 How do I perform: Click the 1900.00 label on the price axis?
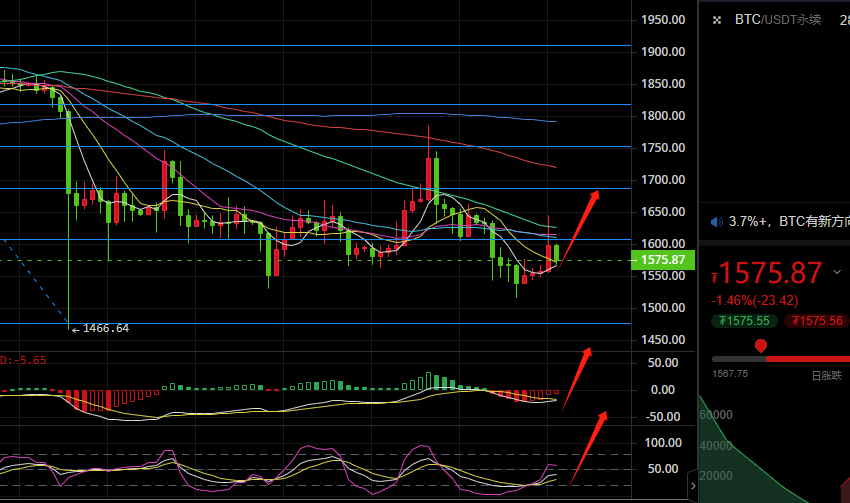pyautogui.click(x=663, y=52)
